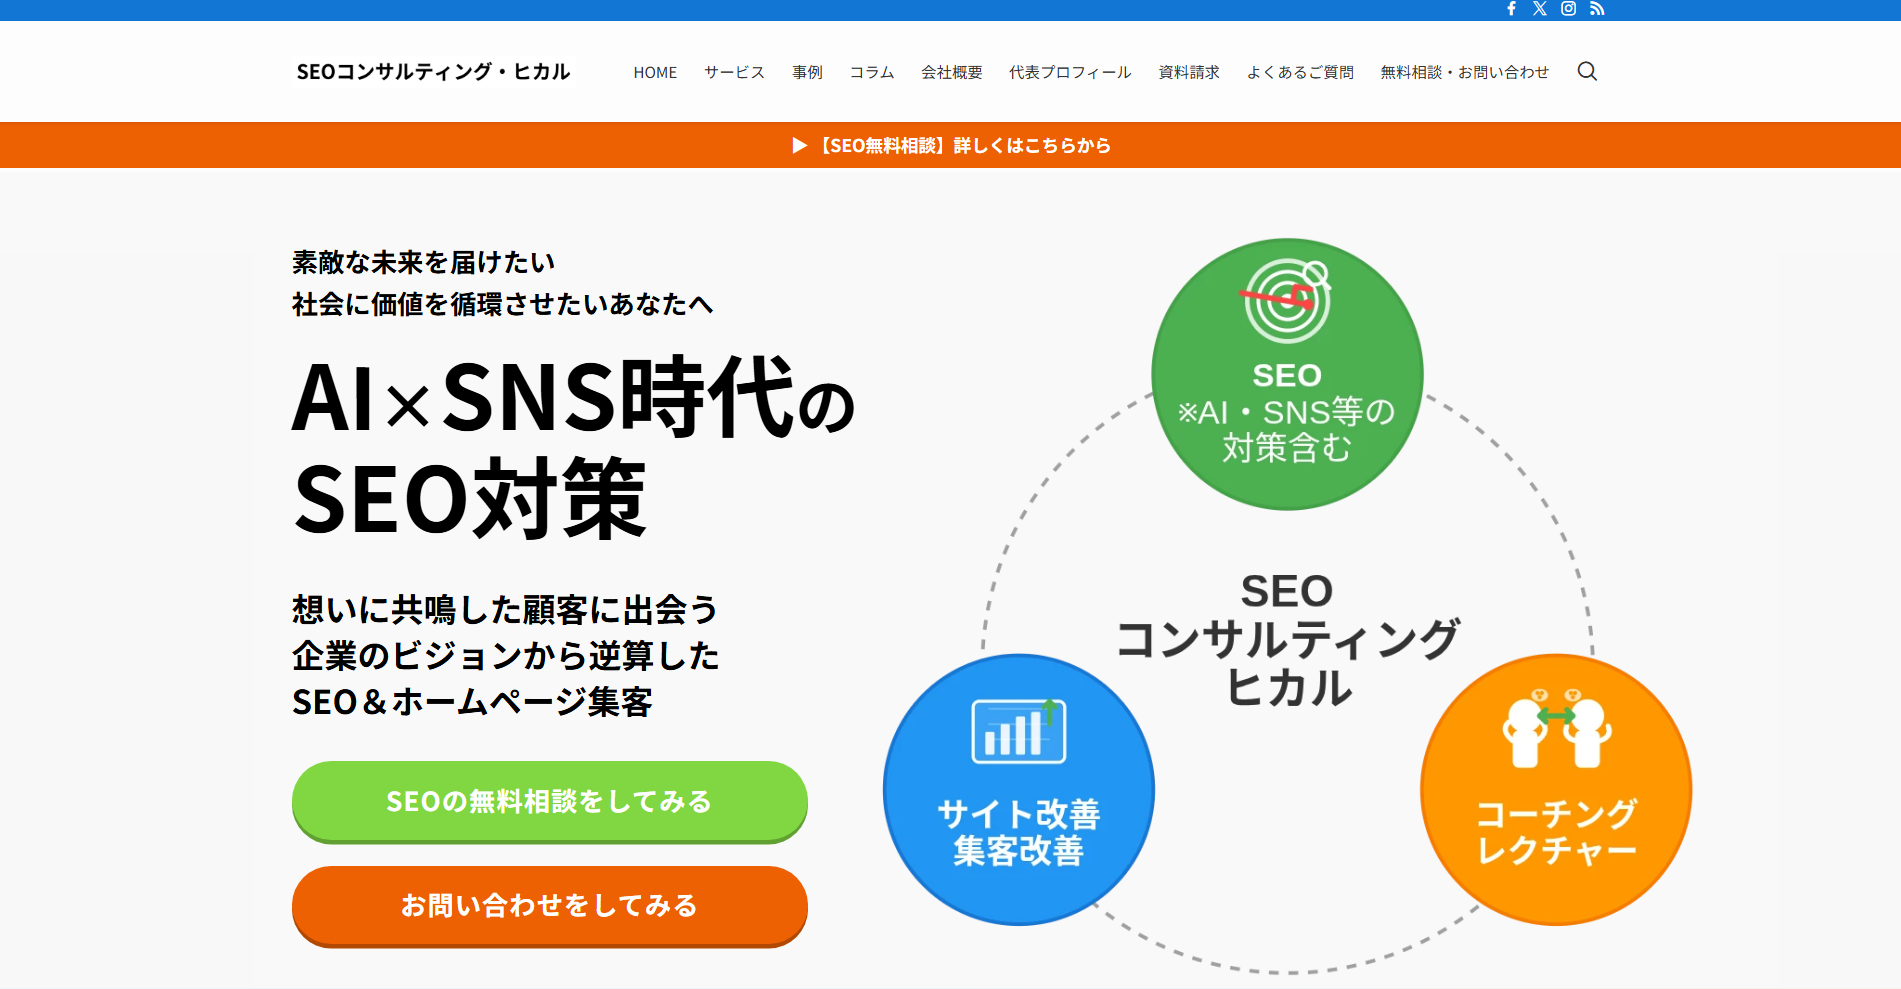Open the 【SEO無料相談】詳しくはこちらから banner link
Screen dimensions: 1901x989
click(x=950, y=144)
